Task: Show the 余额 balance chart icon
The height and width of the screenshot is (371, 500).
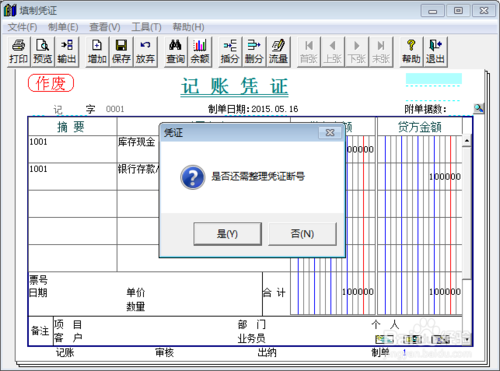Action: [x=200, y=52]
